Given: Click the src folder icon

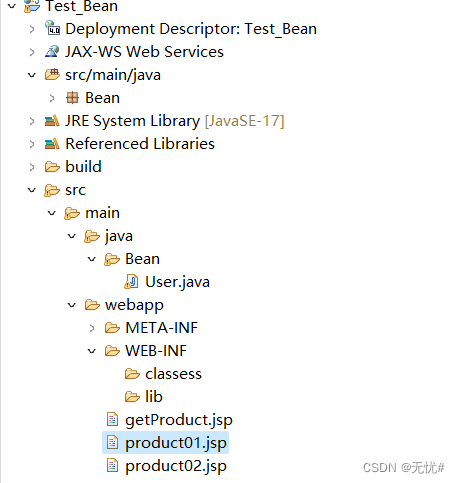Looking at the screenshot, I should [x=52, y=190].
